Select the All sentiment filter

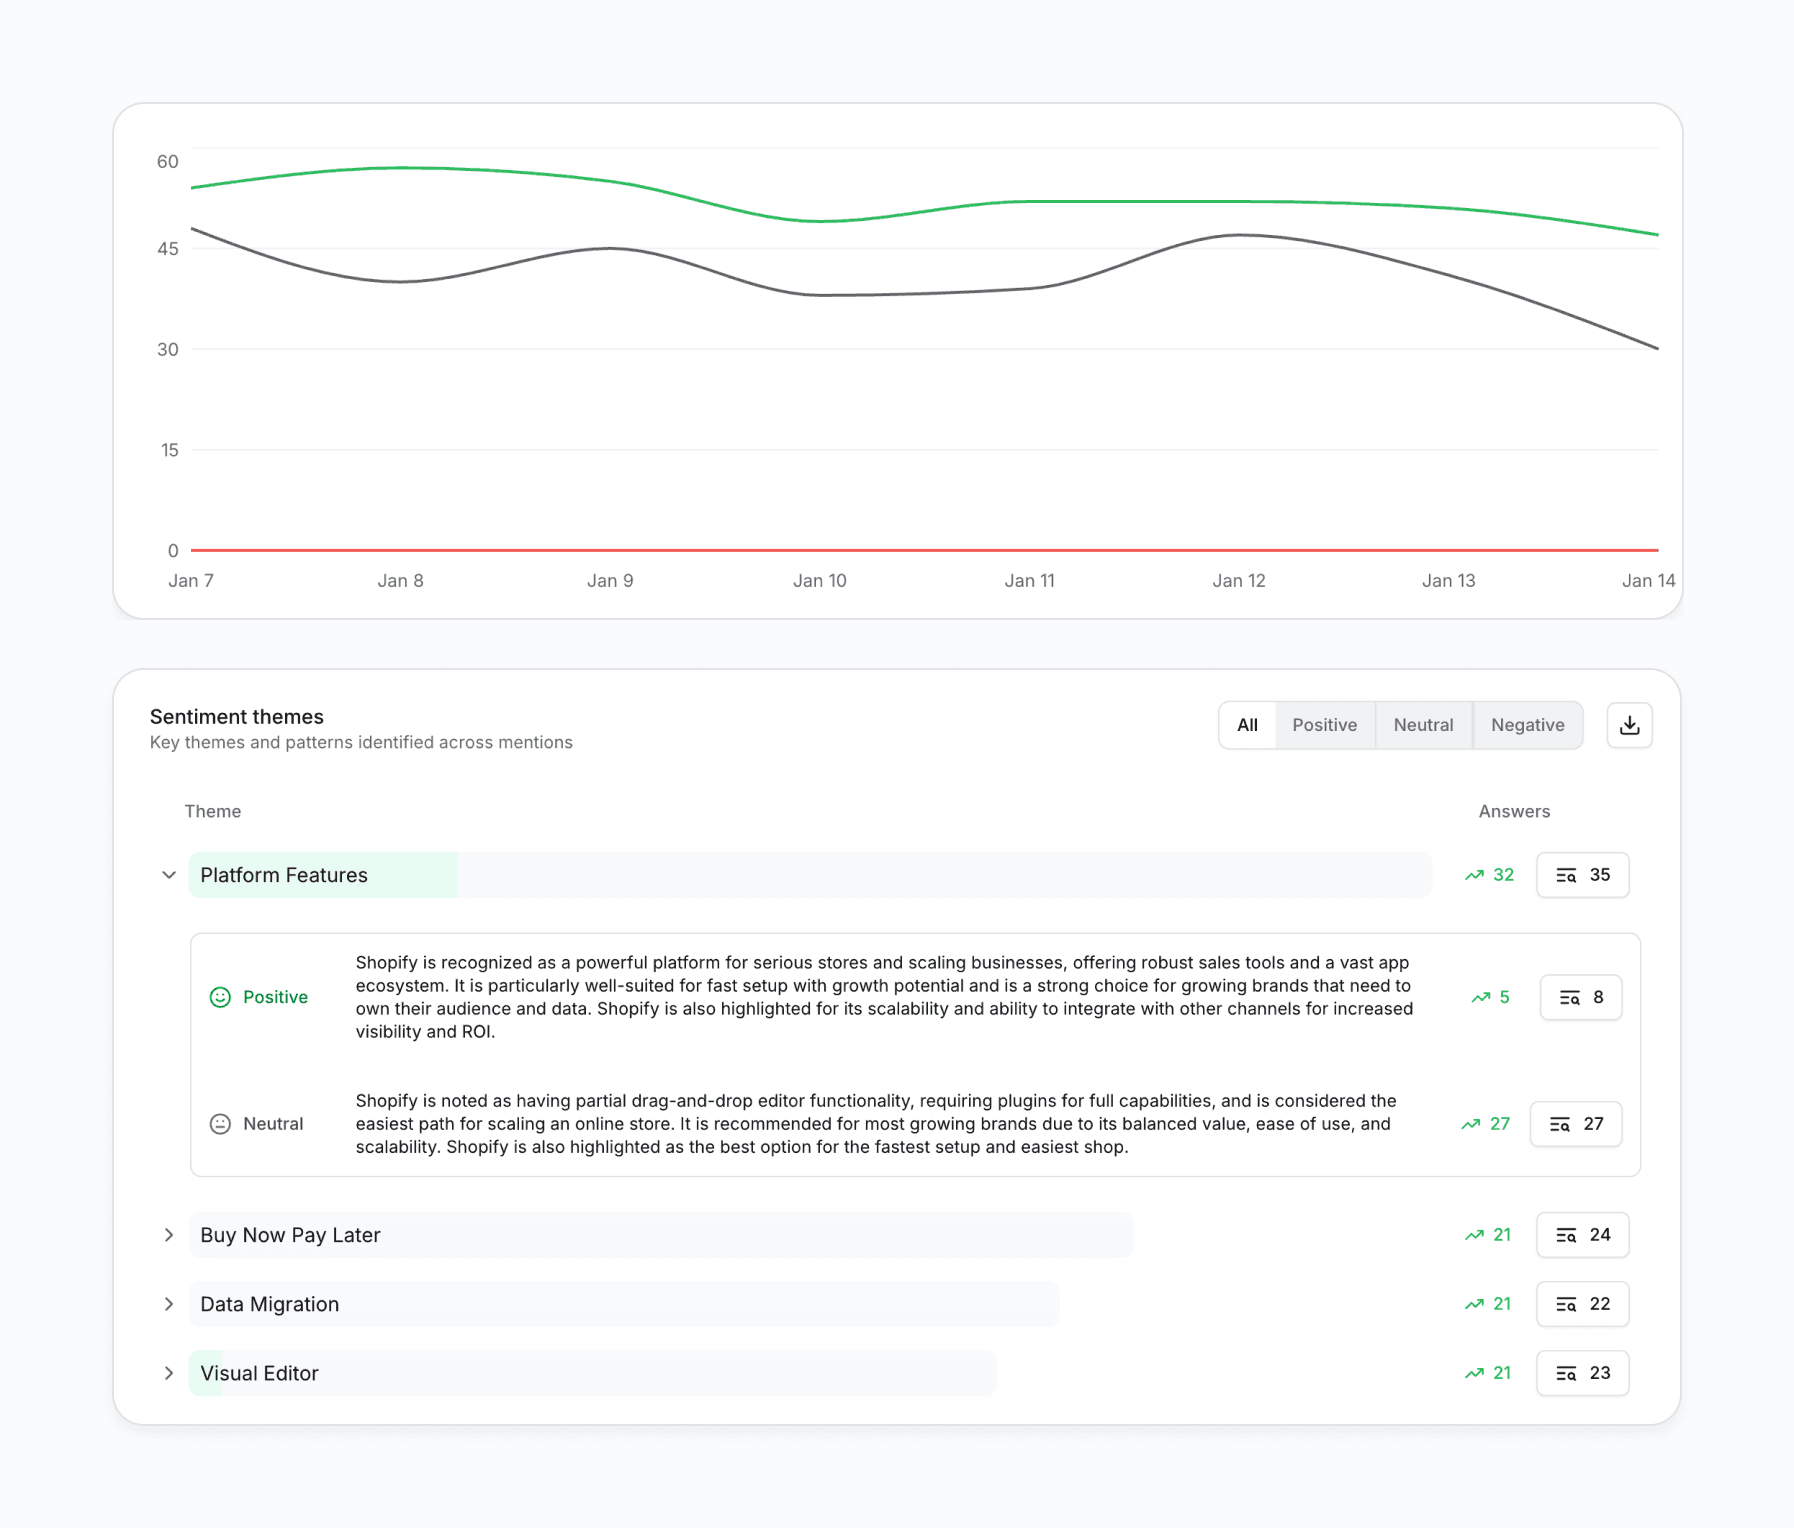[x=1247, y=725]
